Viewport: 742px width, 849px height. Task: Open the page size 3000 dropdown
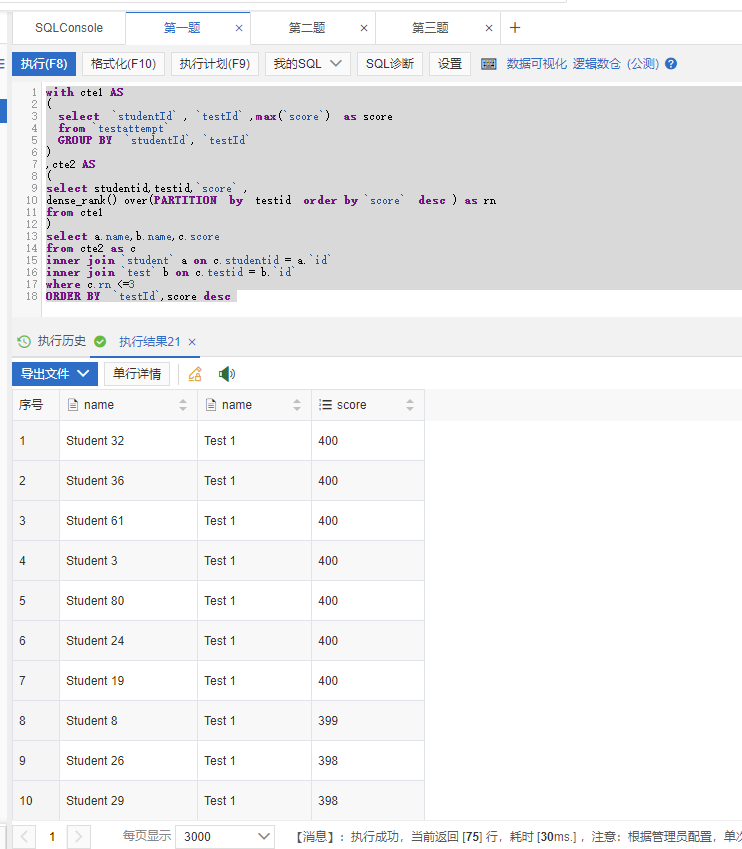point(225,837)
